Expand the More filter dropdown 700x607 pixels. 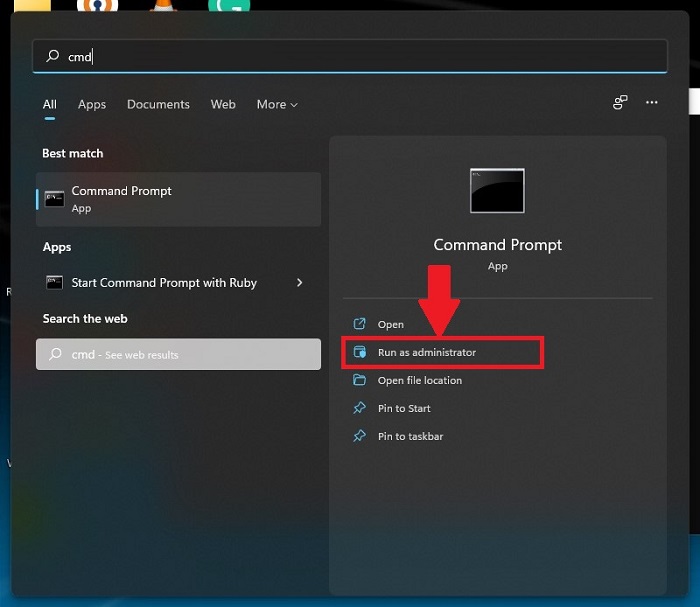[277, 104]
